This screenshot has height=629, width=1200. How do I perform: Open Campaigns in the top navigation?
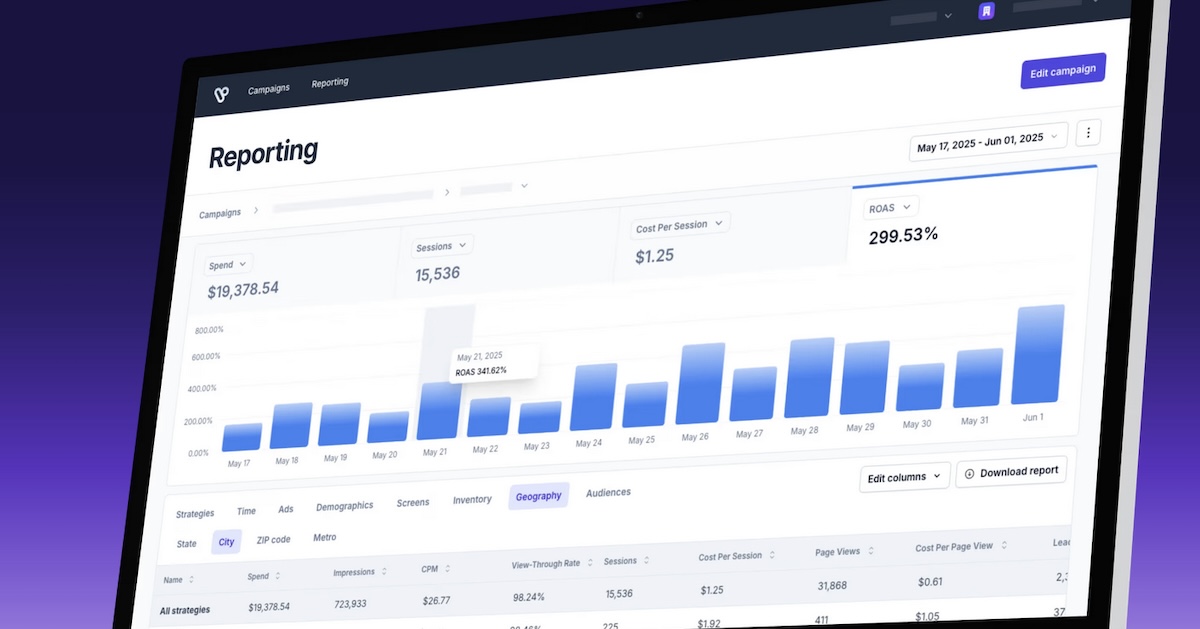(269, 88)
